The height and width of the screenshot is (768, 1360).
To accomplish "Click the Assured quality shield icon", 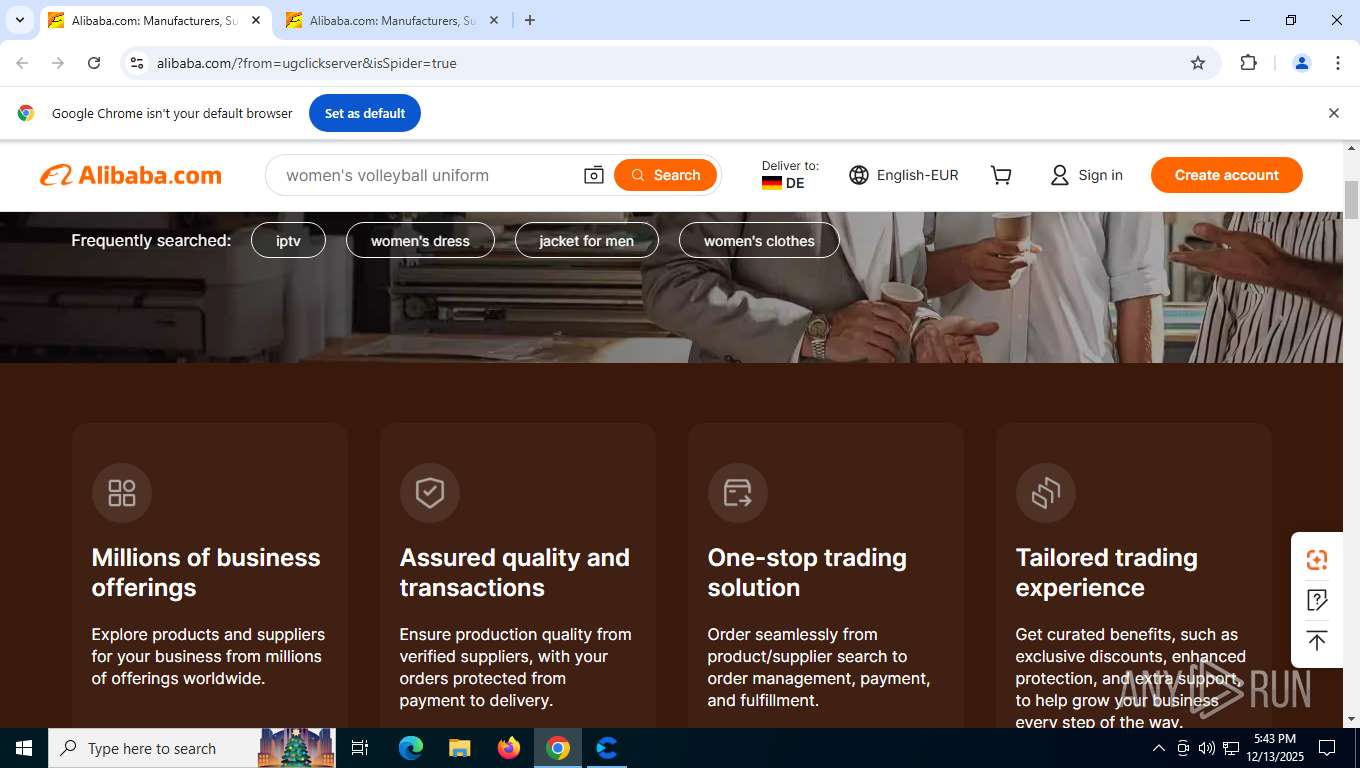I will [x=430, y=493].
